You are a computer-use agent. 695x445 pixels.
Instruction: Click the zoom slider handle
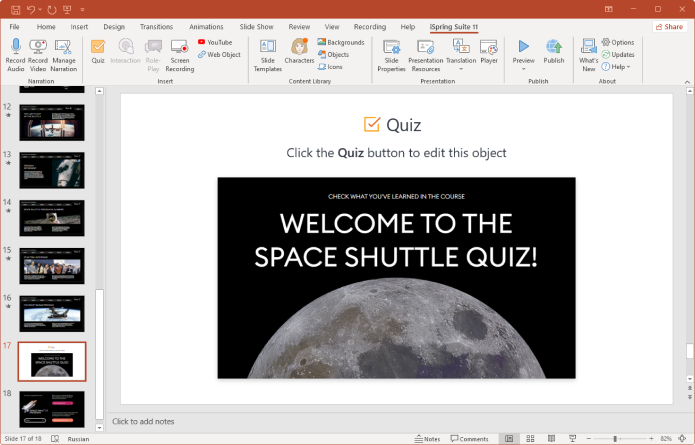615,438
